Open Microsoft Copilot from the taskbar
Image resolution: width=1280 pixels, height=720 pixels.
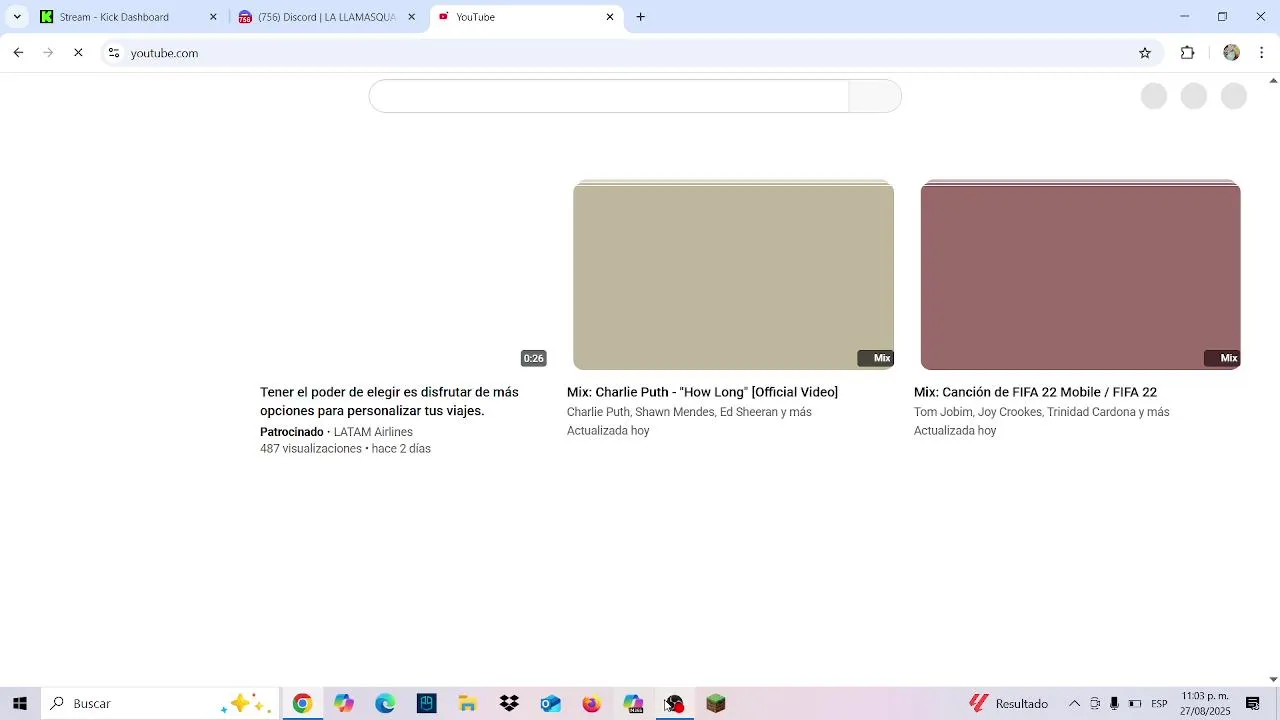click(x=344, y=704)
